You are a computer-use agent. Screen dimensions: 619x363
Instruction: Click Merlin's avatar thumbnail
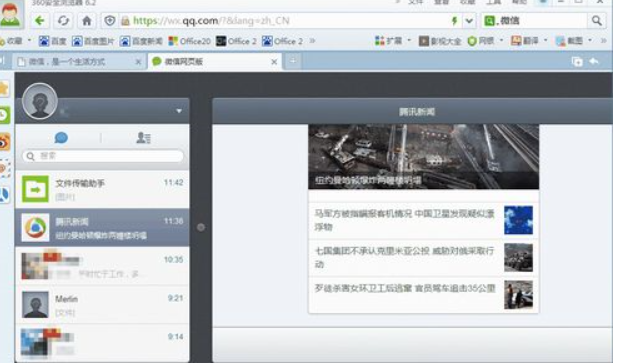(x=35, y=305)
